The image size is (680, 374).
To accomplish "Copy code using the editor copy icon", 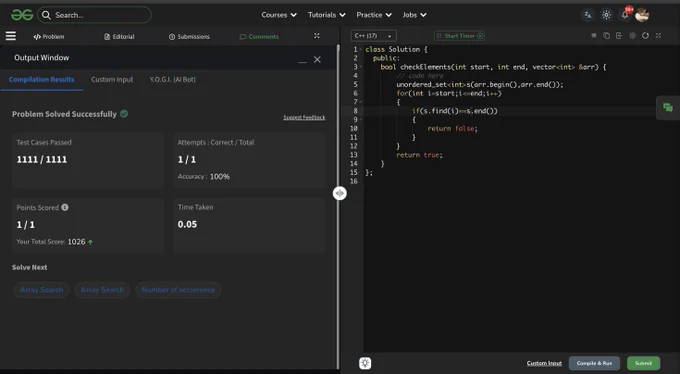I will point(606,36).
